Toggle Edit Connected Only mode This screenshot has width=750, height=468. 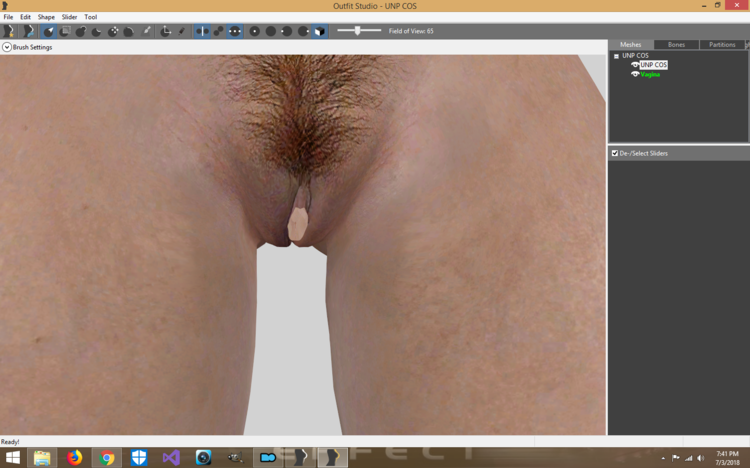point(219,32)
